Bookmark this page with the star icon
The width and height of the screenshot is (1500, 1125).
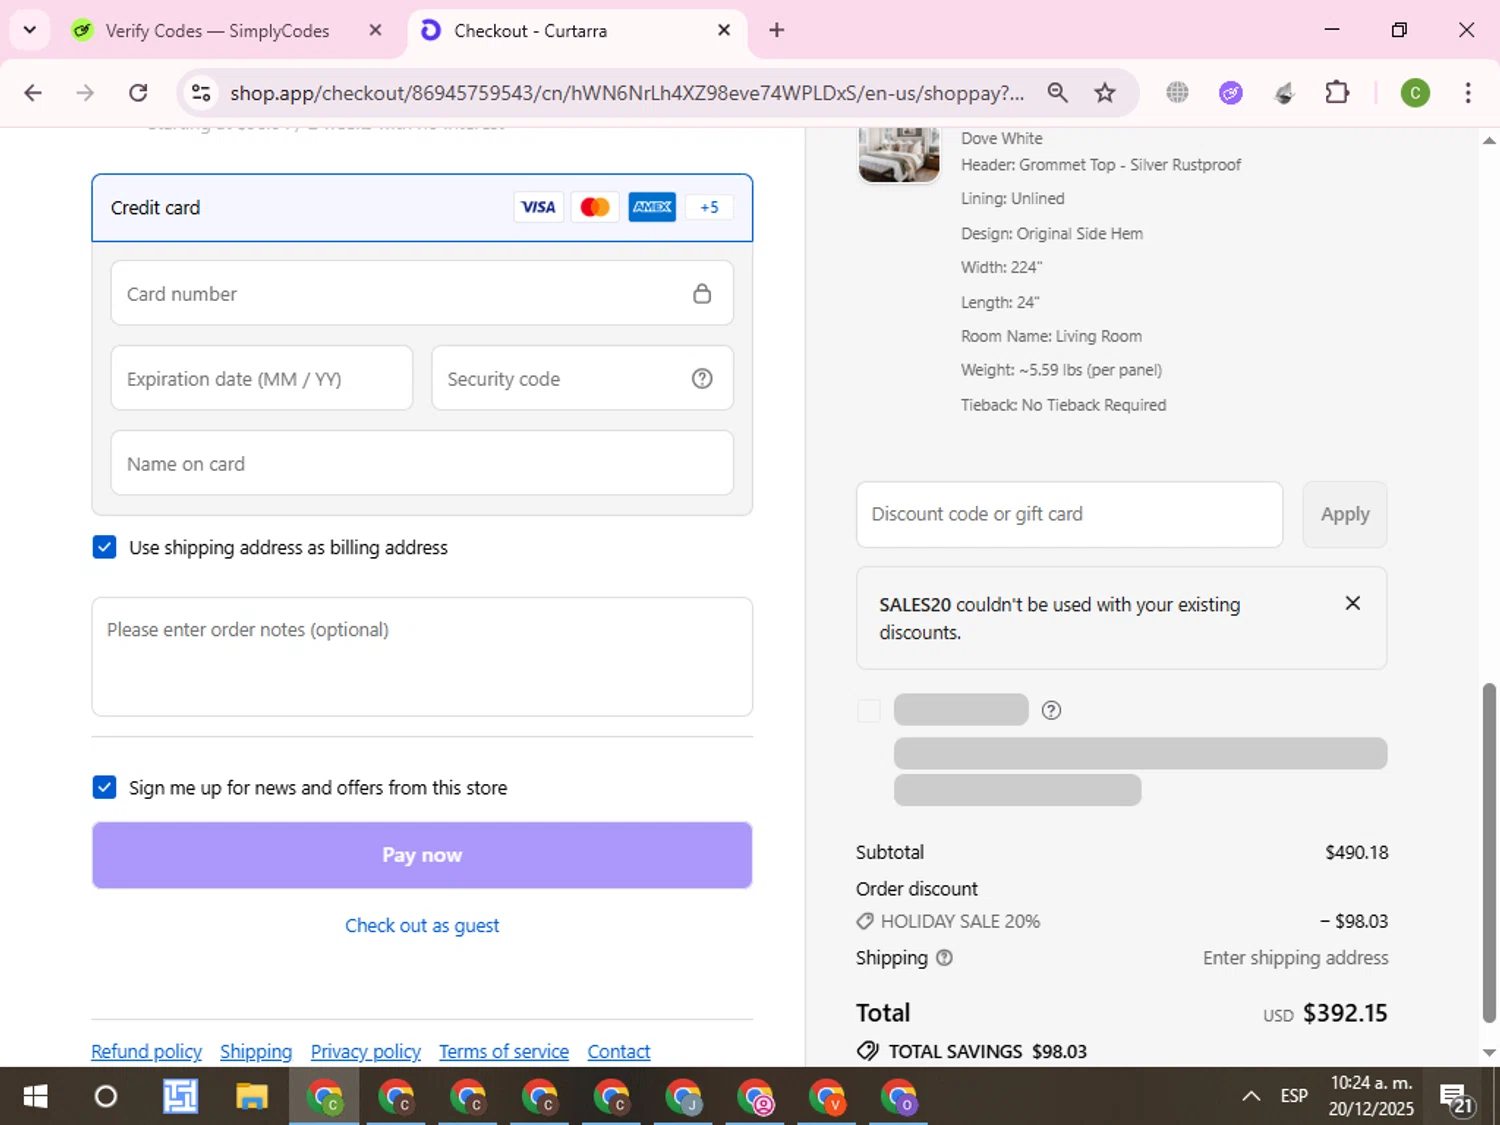[x=1105, y=93]
